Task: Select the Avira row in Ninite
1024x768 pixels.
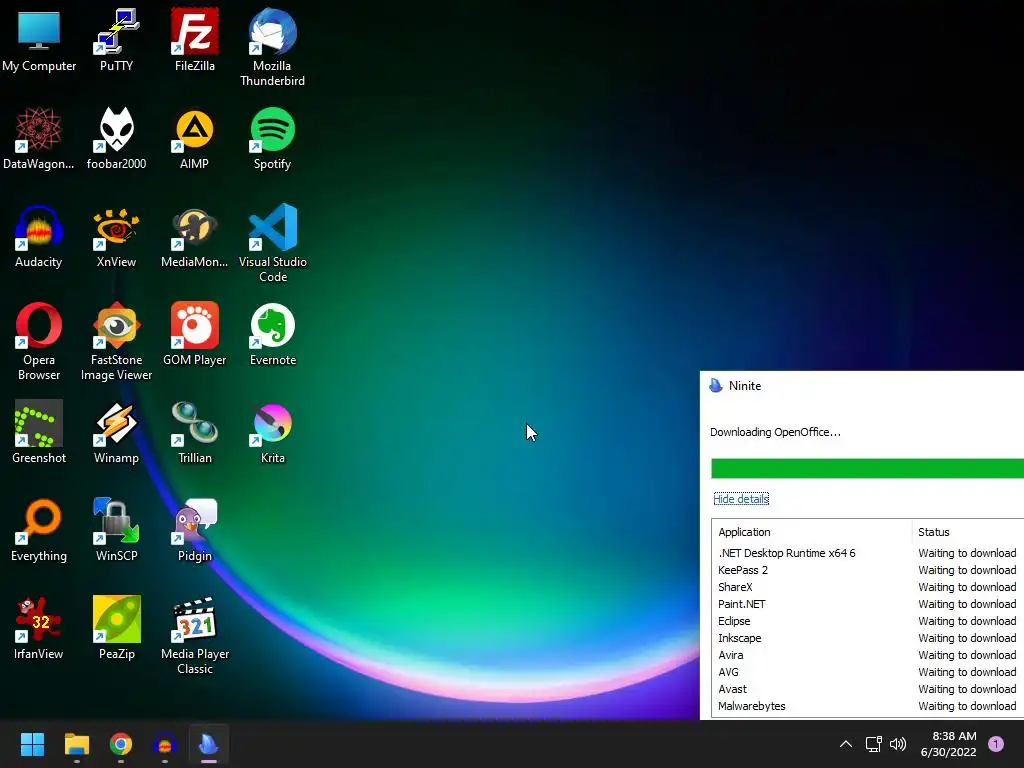Action: [868, 655]
